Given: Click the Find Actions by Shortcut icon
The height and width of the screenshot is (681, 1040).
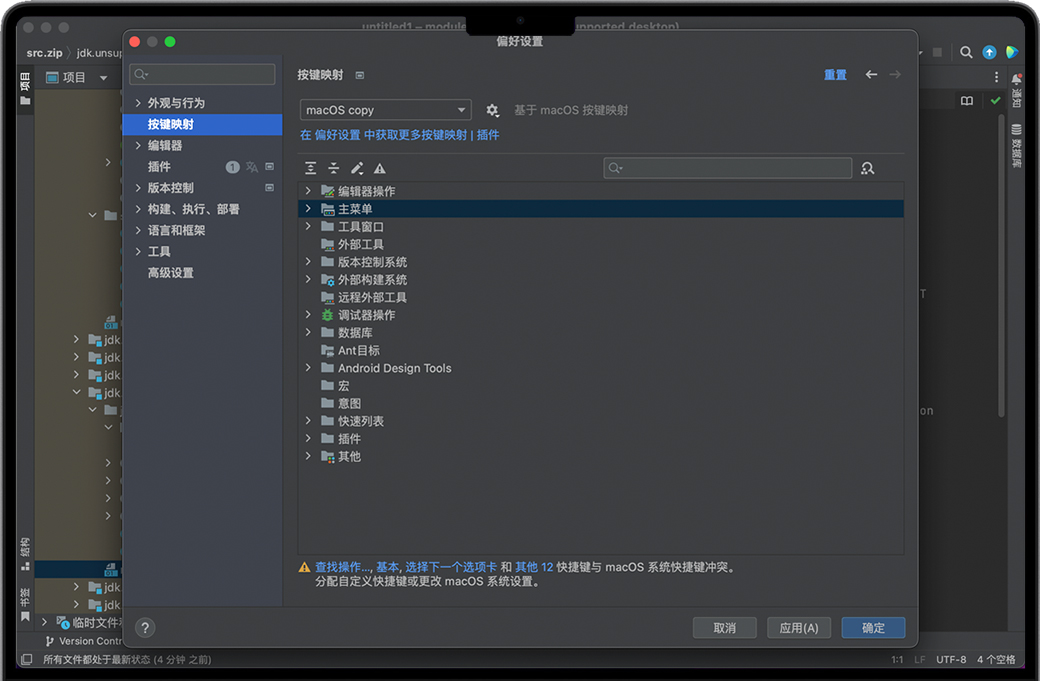Looking at the screenshot, I should tap(867, 169).
